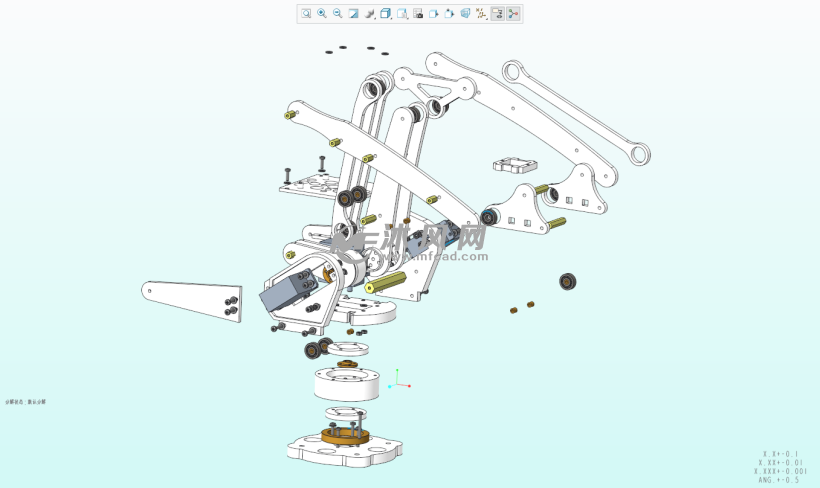820x488 pixels.
Task: Open the Datum Display Filters dropdown
Action: [x=481, y=14]
